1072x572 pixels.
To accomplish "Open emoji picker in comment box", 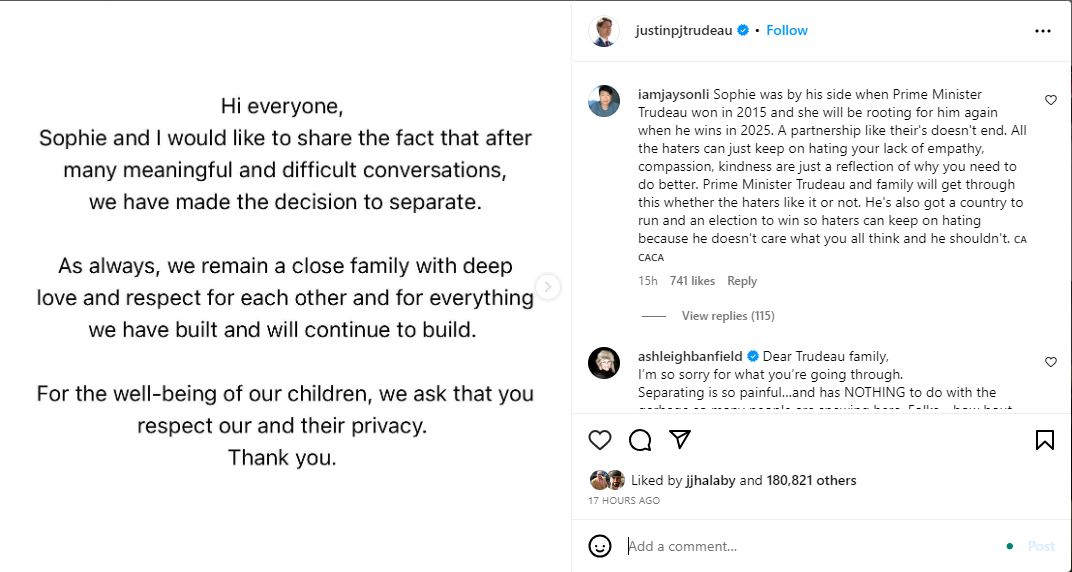I will click(x=600, y=546).
